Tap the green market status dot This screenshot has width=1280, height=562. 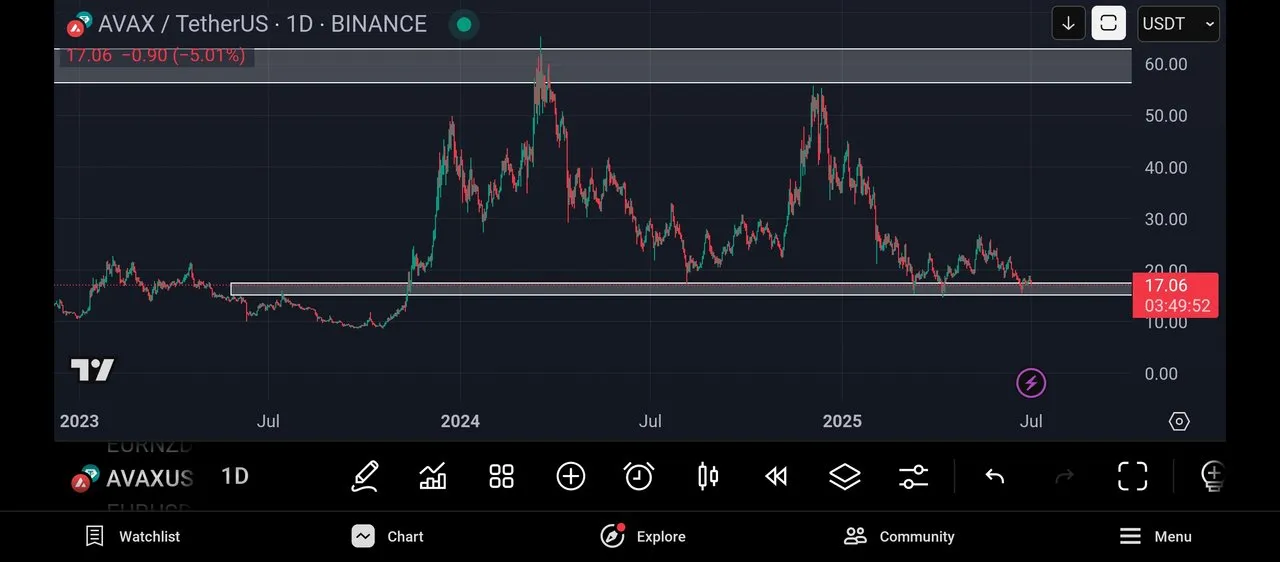click(463, 24)
